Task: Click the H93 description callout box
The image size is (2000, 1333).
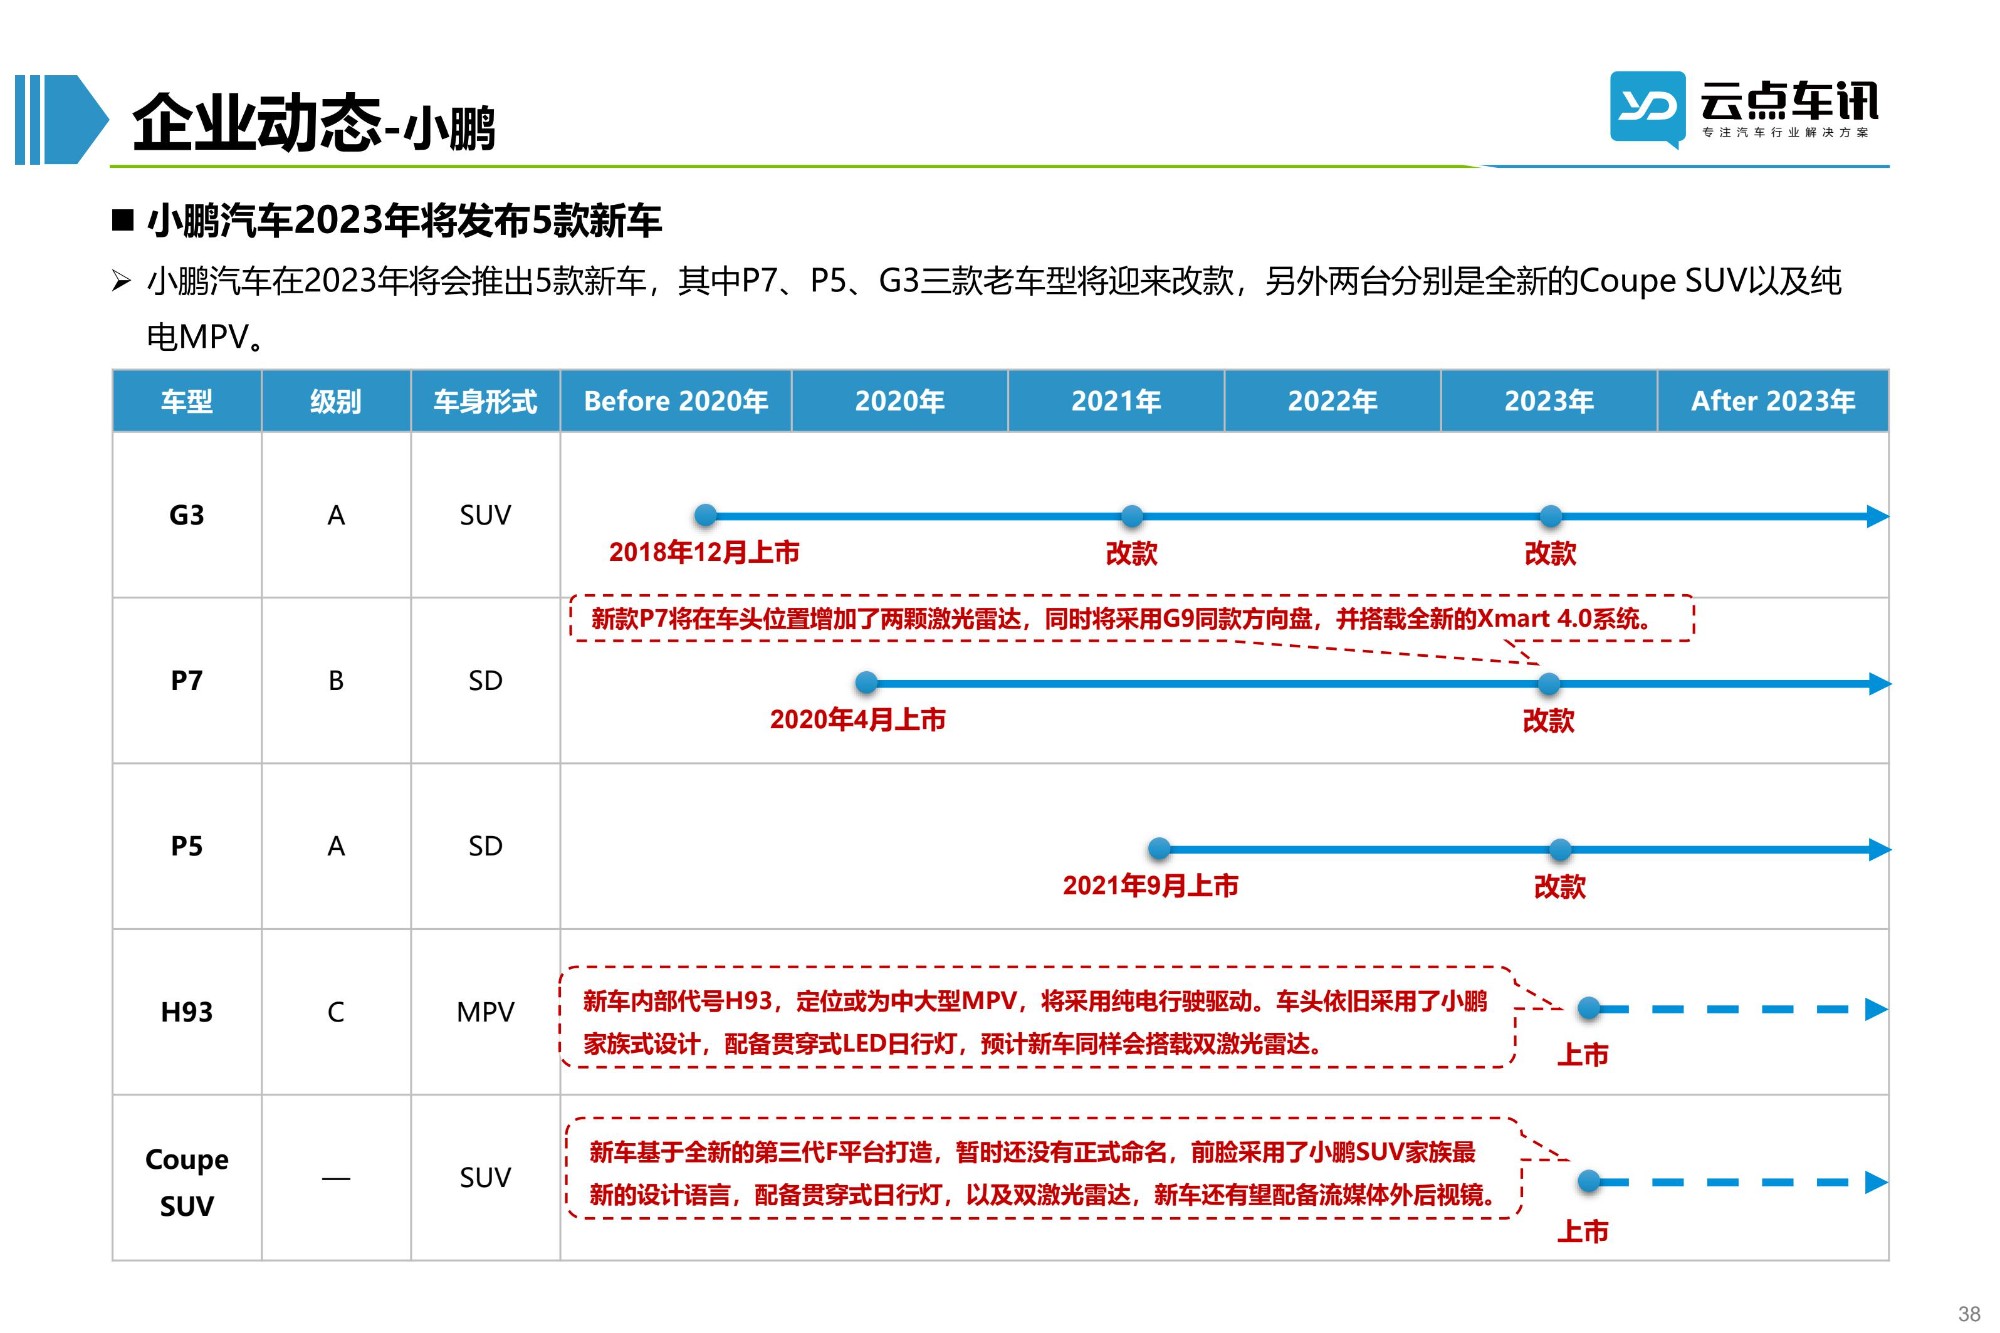Action: pos(1037,1018)
